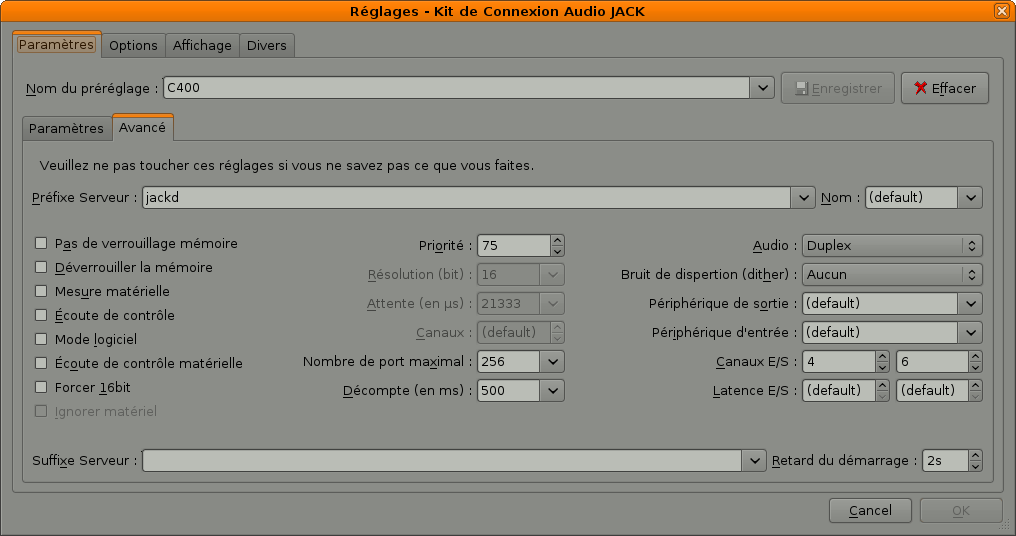Viewport: 1016px width, 536px height.
Task: Open the greyed Résolution (bit) dropdown
Action: tap(552, 275)
